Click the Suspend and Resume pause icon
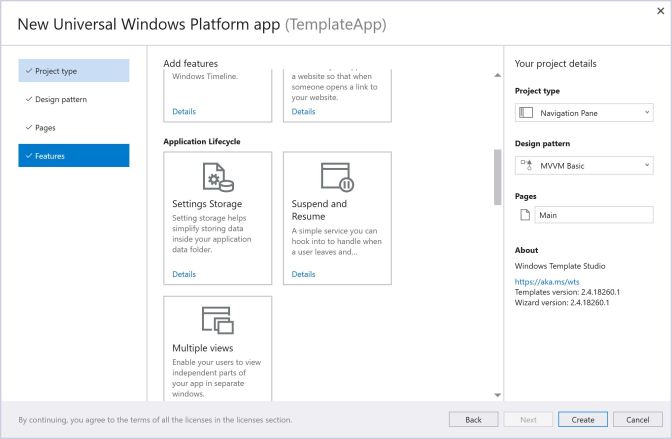Screen dimensions: 672x439 pos(337,177)
